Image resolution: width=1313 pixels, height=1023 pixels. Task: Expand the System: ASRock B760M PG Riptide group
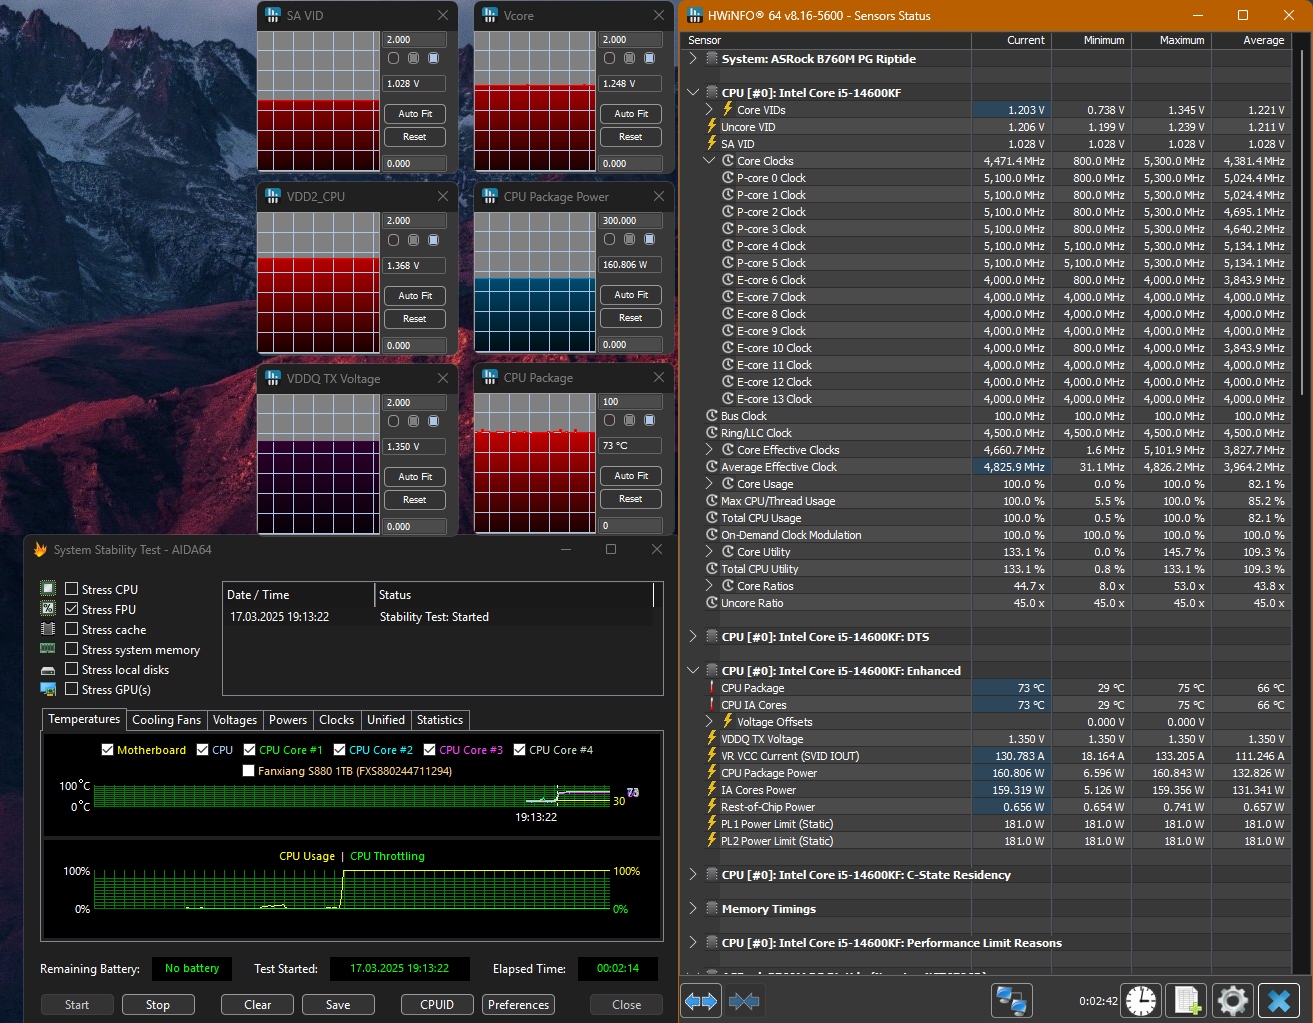pyautogui.click(x=693, y=59)
